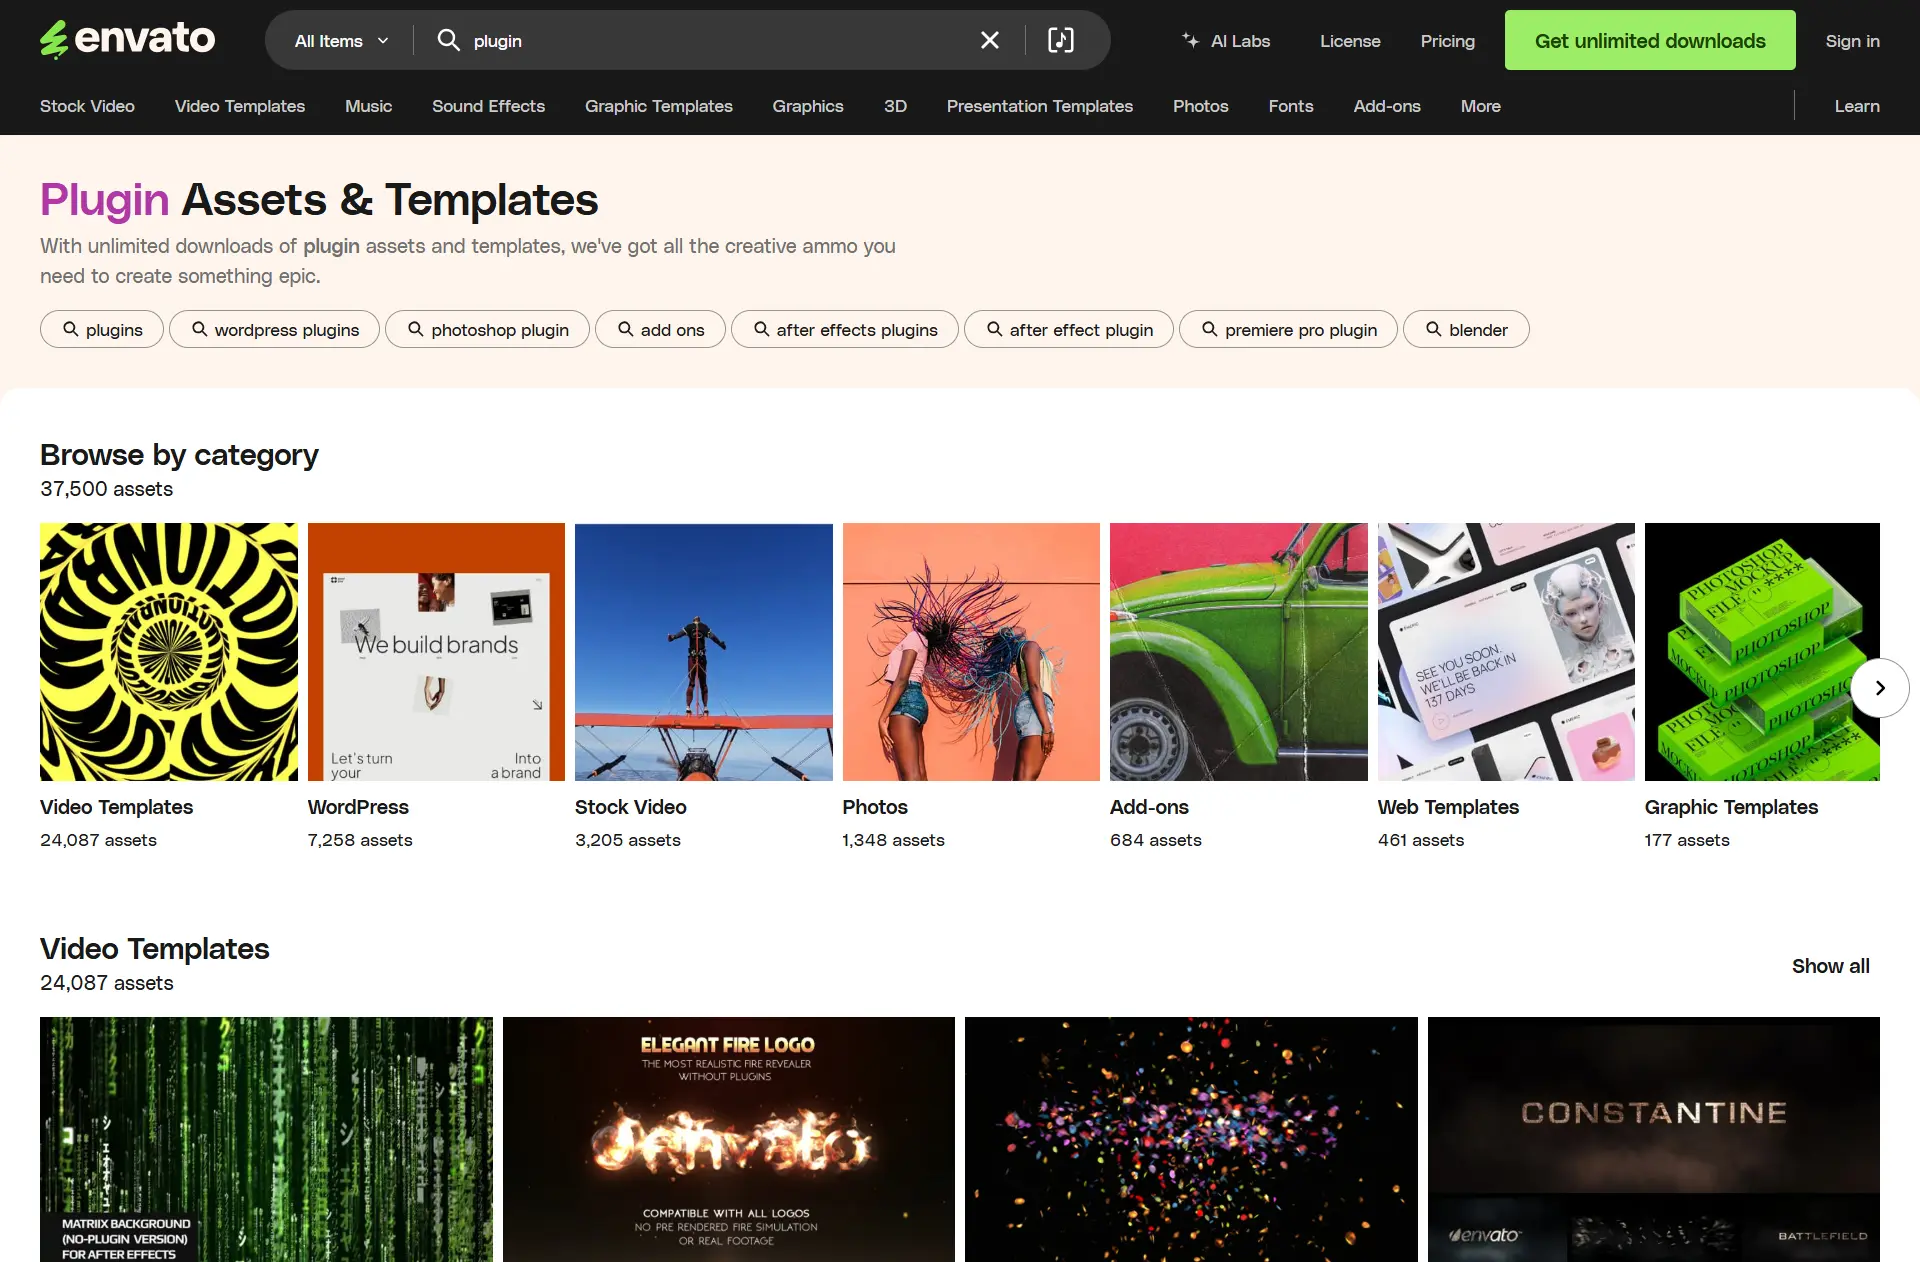1920x1262 pixels.
Task: Open the Pricing page
Action: click(x=1447, y=41)
